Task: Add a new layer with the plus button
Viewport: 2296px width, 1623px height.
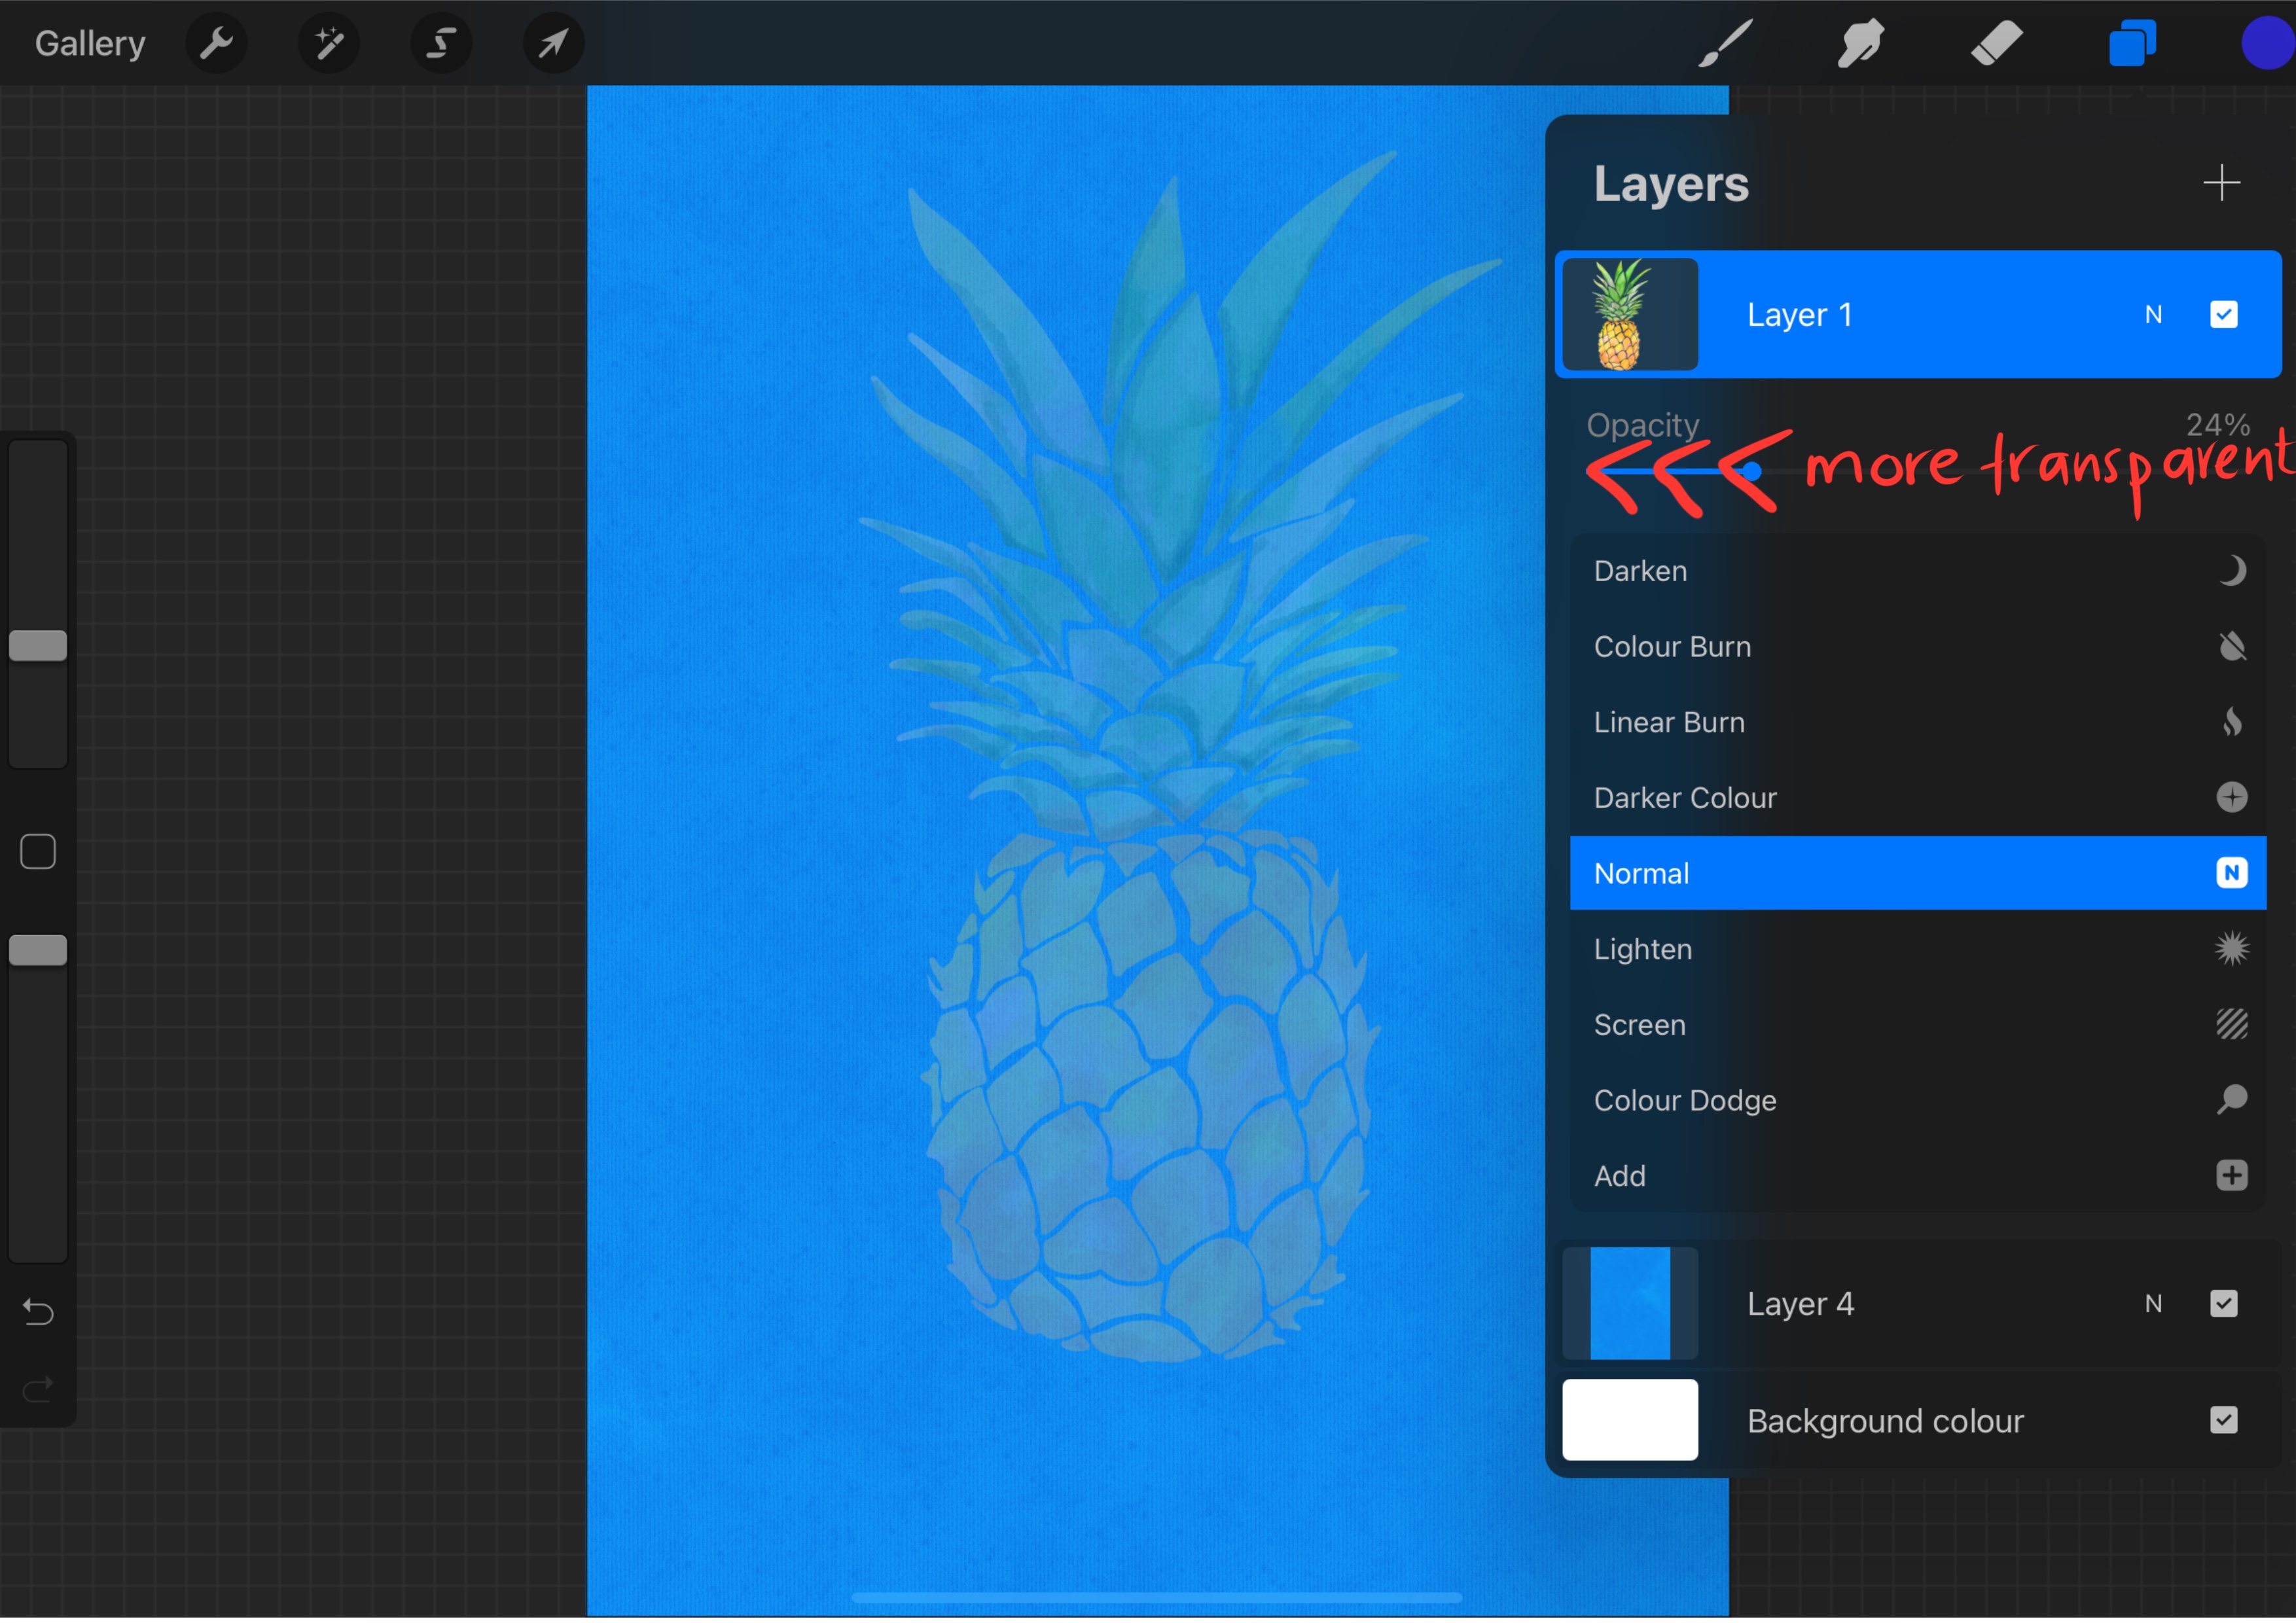Action: click(x=2222, y=182)
